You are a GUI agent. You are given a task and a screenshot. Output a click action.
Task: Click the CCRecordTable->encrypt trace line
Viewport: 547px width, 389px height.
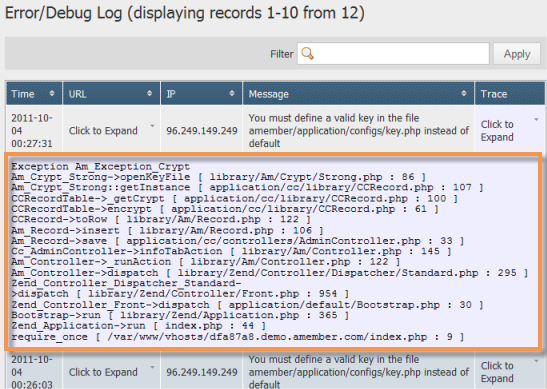pos(225,209)
